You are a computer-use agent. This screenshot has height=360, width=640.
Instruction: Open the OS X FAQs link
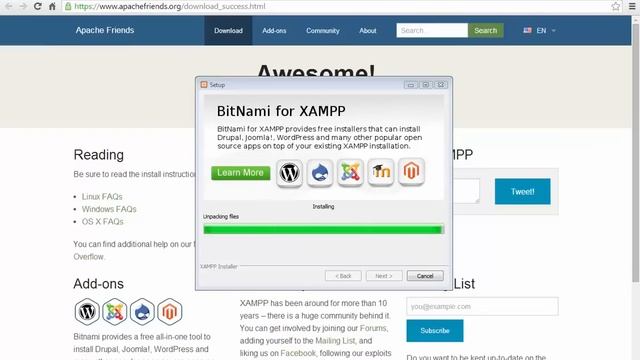(x=102, y=222)
